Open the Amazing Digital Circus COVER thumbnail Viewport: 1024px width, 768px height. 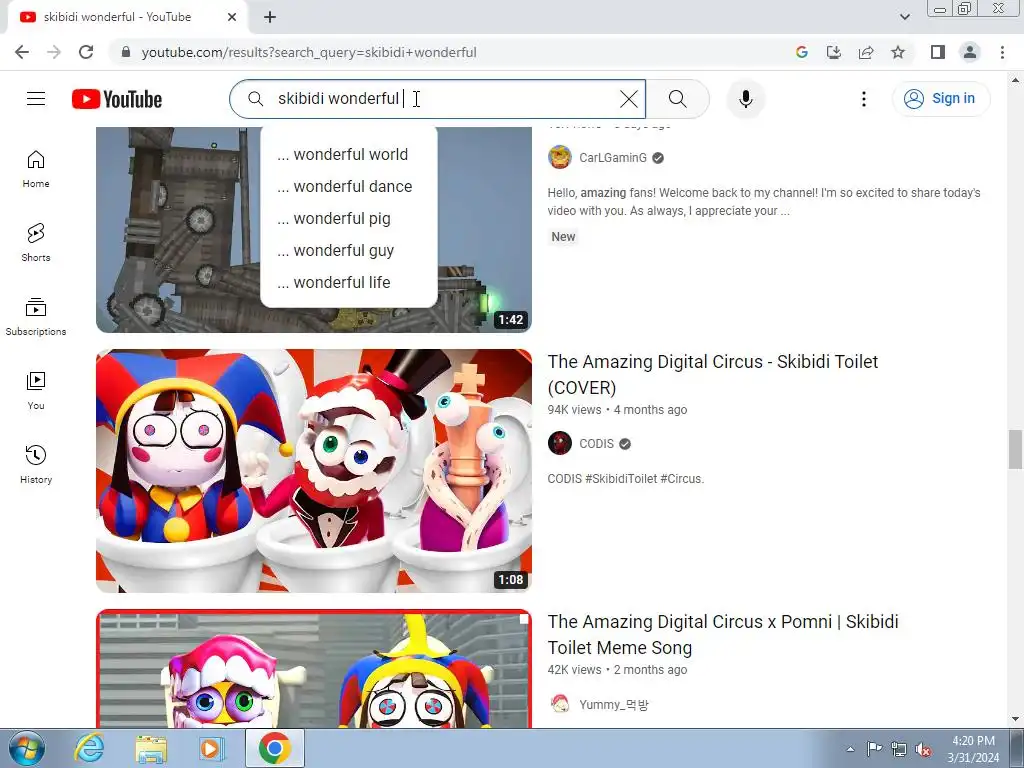[313, 470]
